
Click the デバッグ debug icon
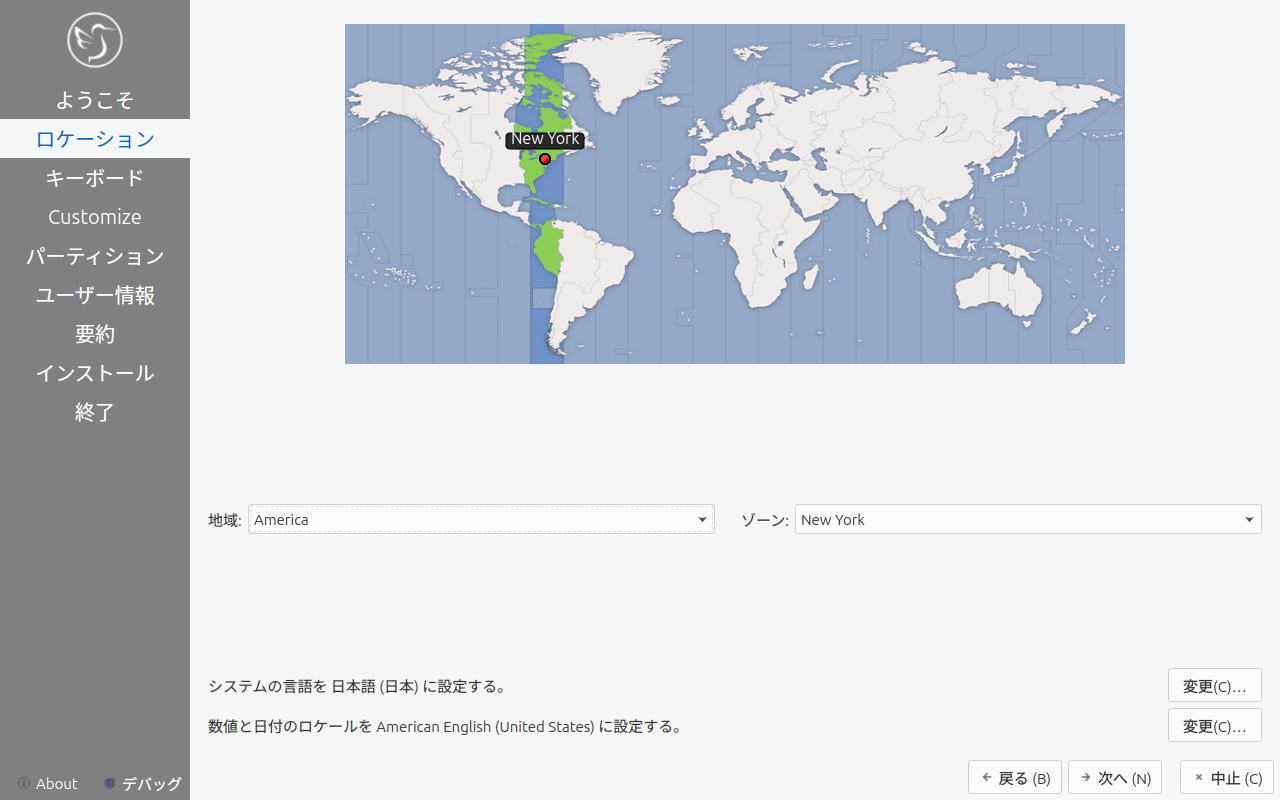click(110, 783)
